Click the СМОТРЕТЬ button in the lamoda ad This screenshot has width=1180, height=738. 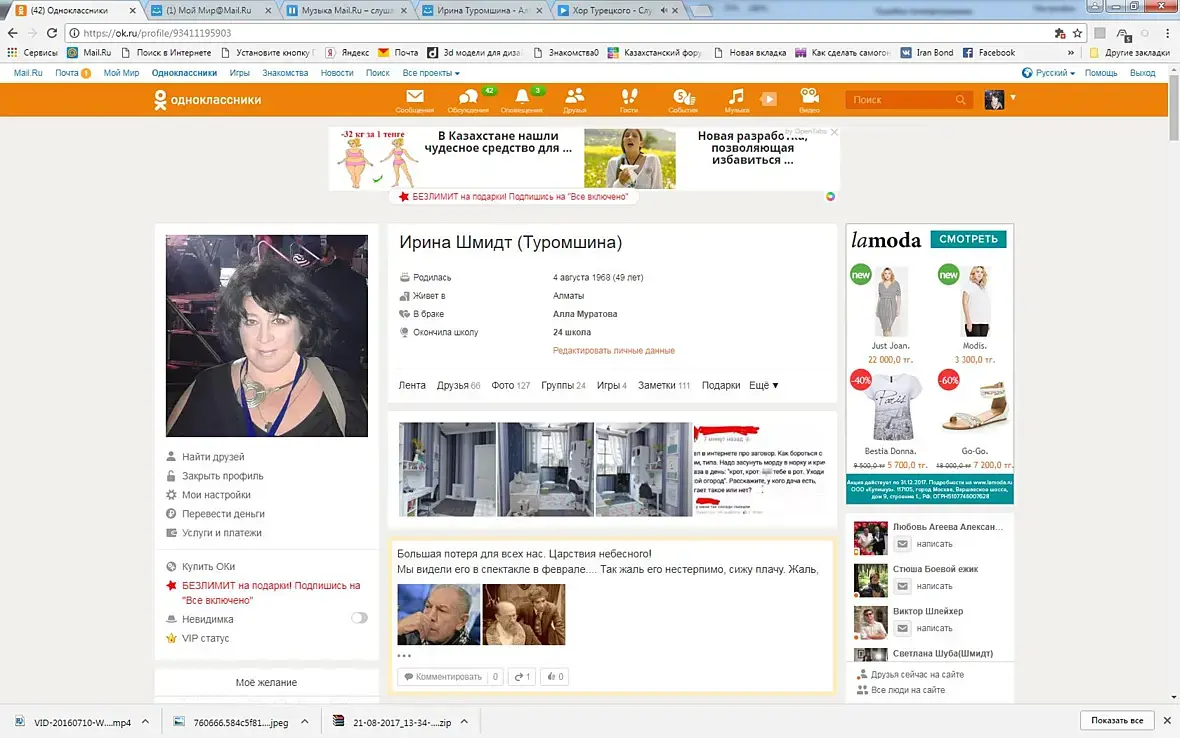coord(968,238)
